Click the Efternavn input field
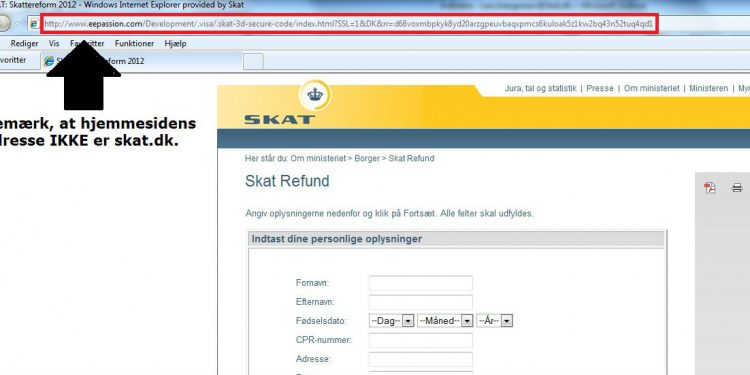This screenshot has height=375, width=750. tap(420, 302)
